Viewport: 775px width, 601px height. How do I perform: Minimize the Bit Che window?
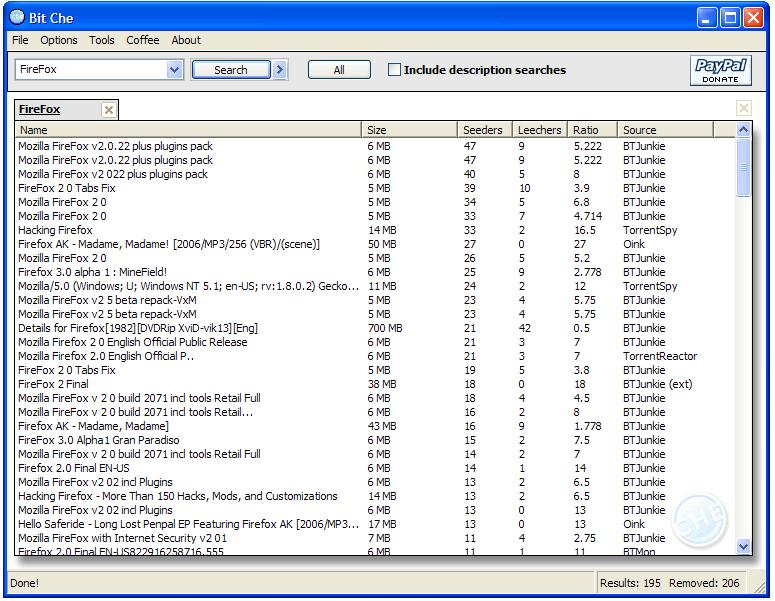(x=707, y=18)
